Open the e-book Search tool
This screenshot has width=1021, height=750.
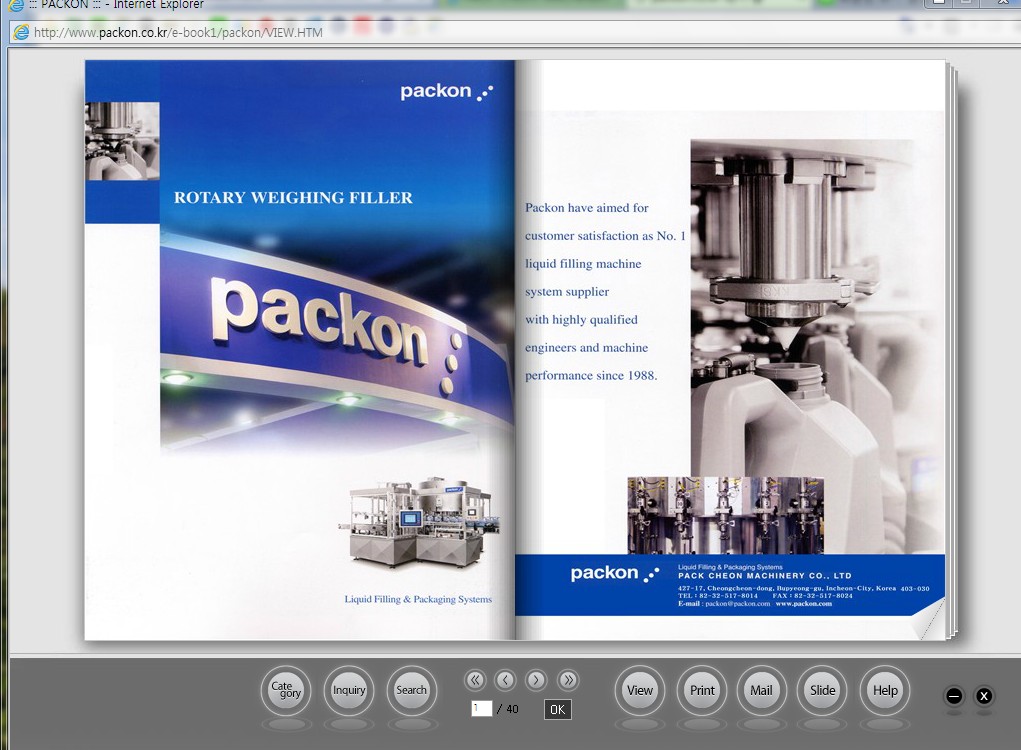(411, 690)
